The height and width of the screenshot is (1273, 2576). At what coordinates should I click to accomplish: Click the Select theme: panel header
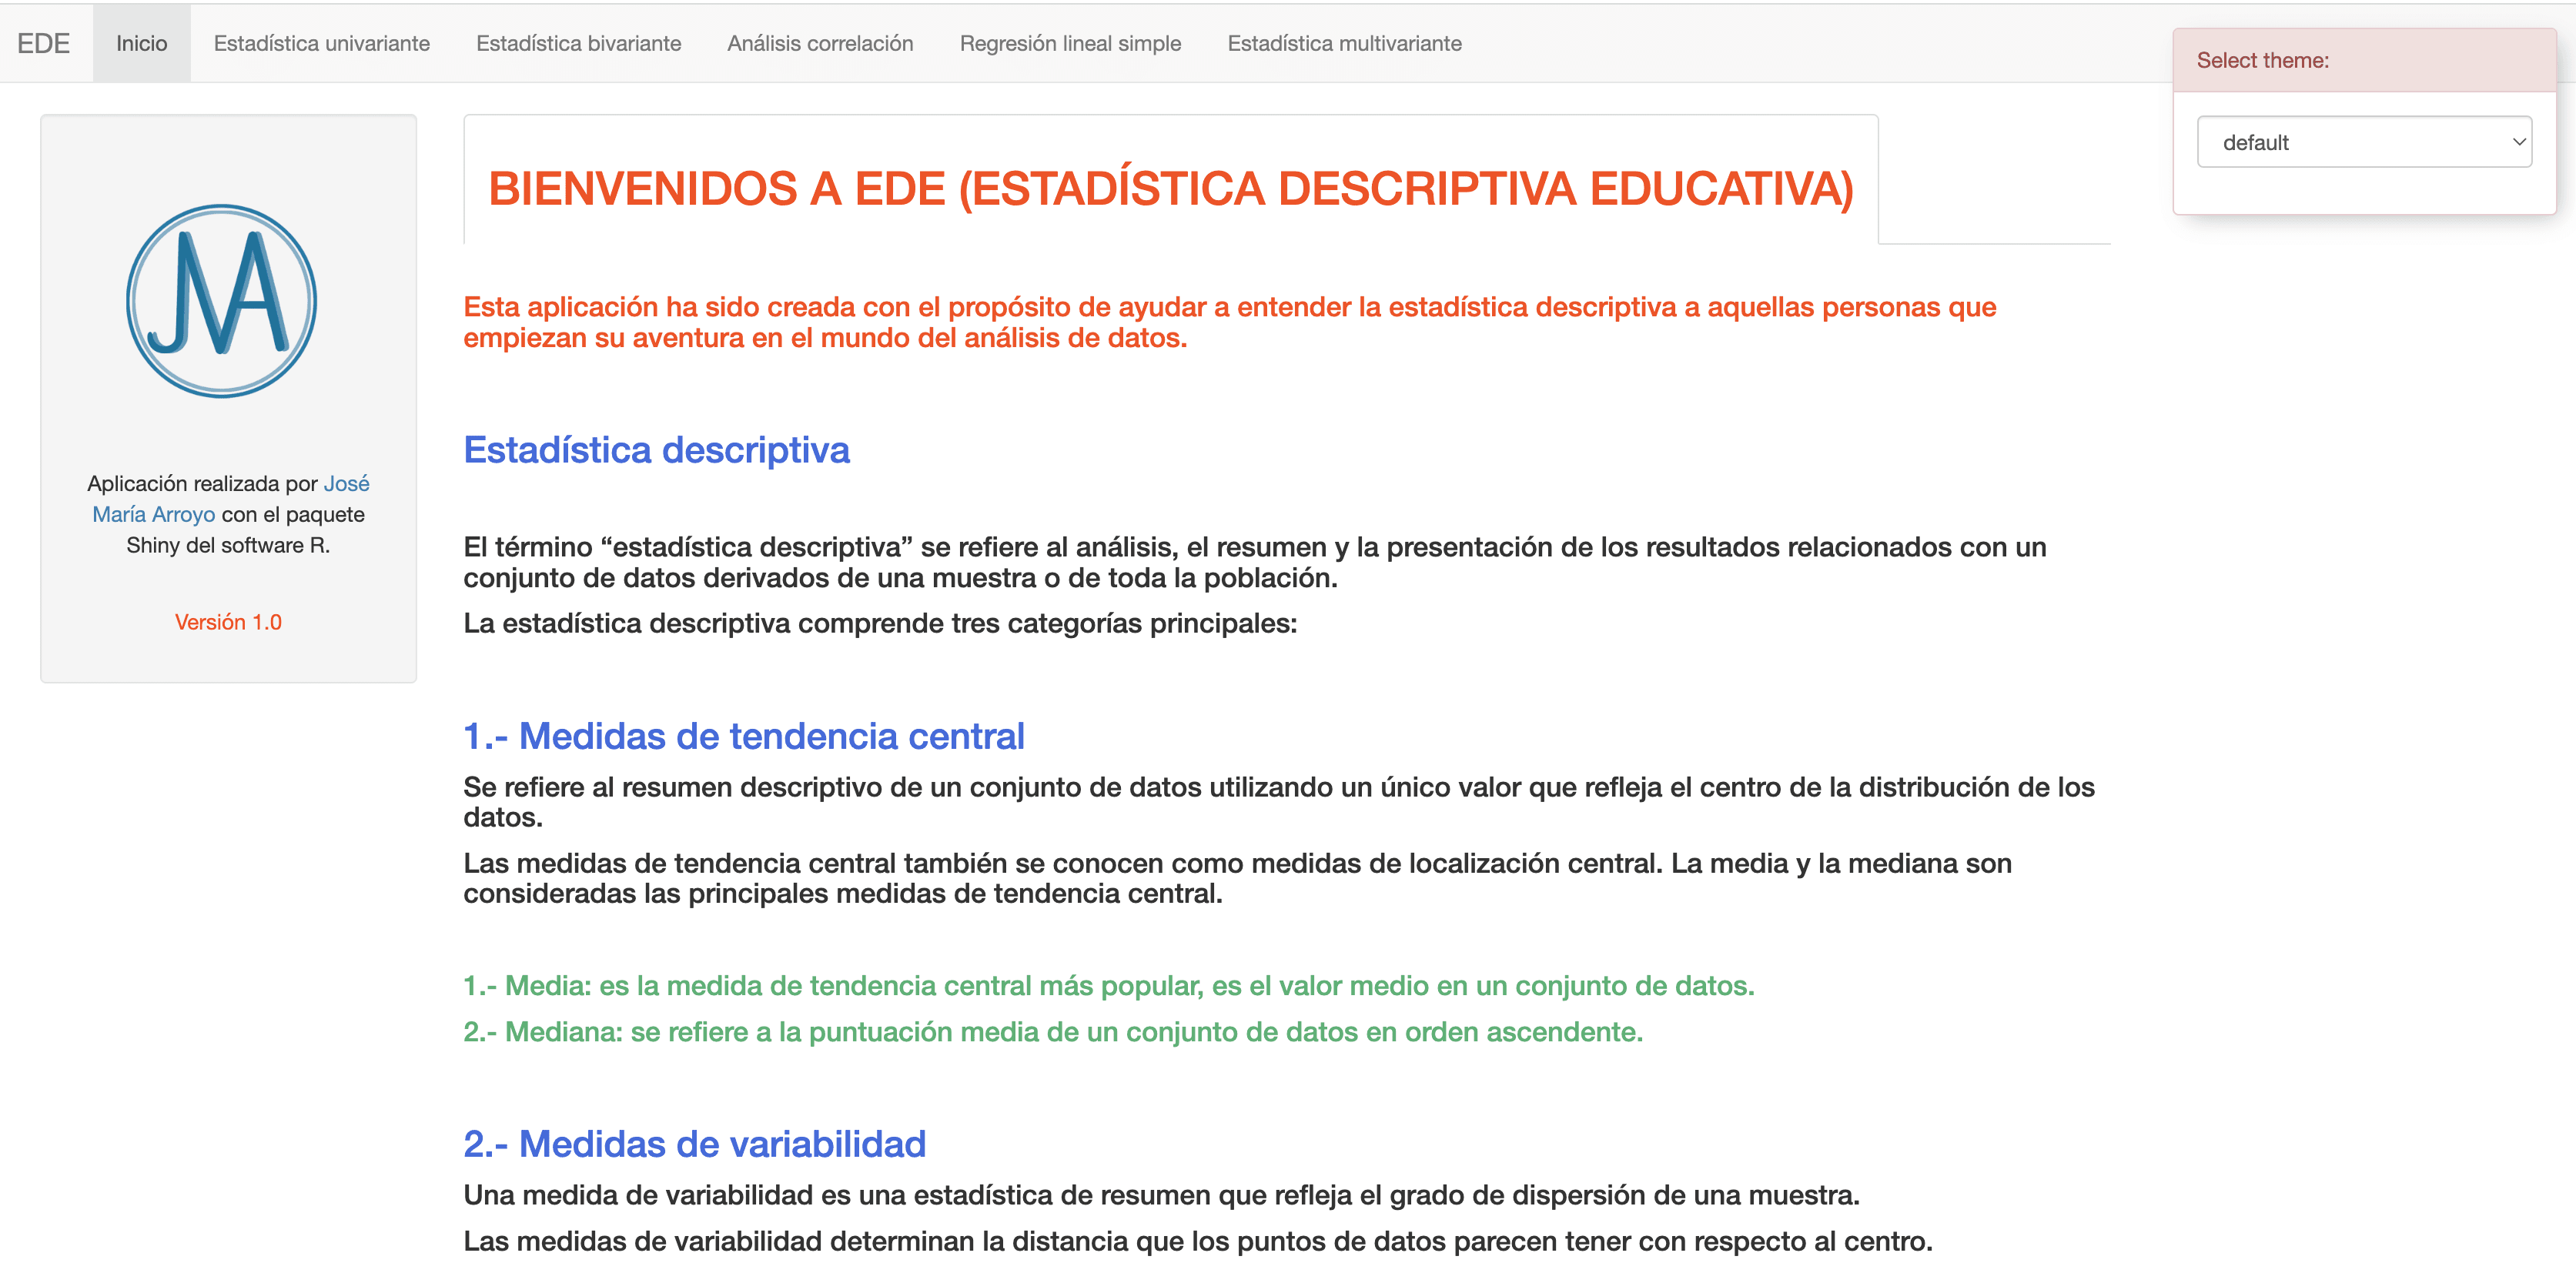pos(2364,60)
